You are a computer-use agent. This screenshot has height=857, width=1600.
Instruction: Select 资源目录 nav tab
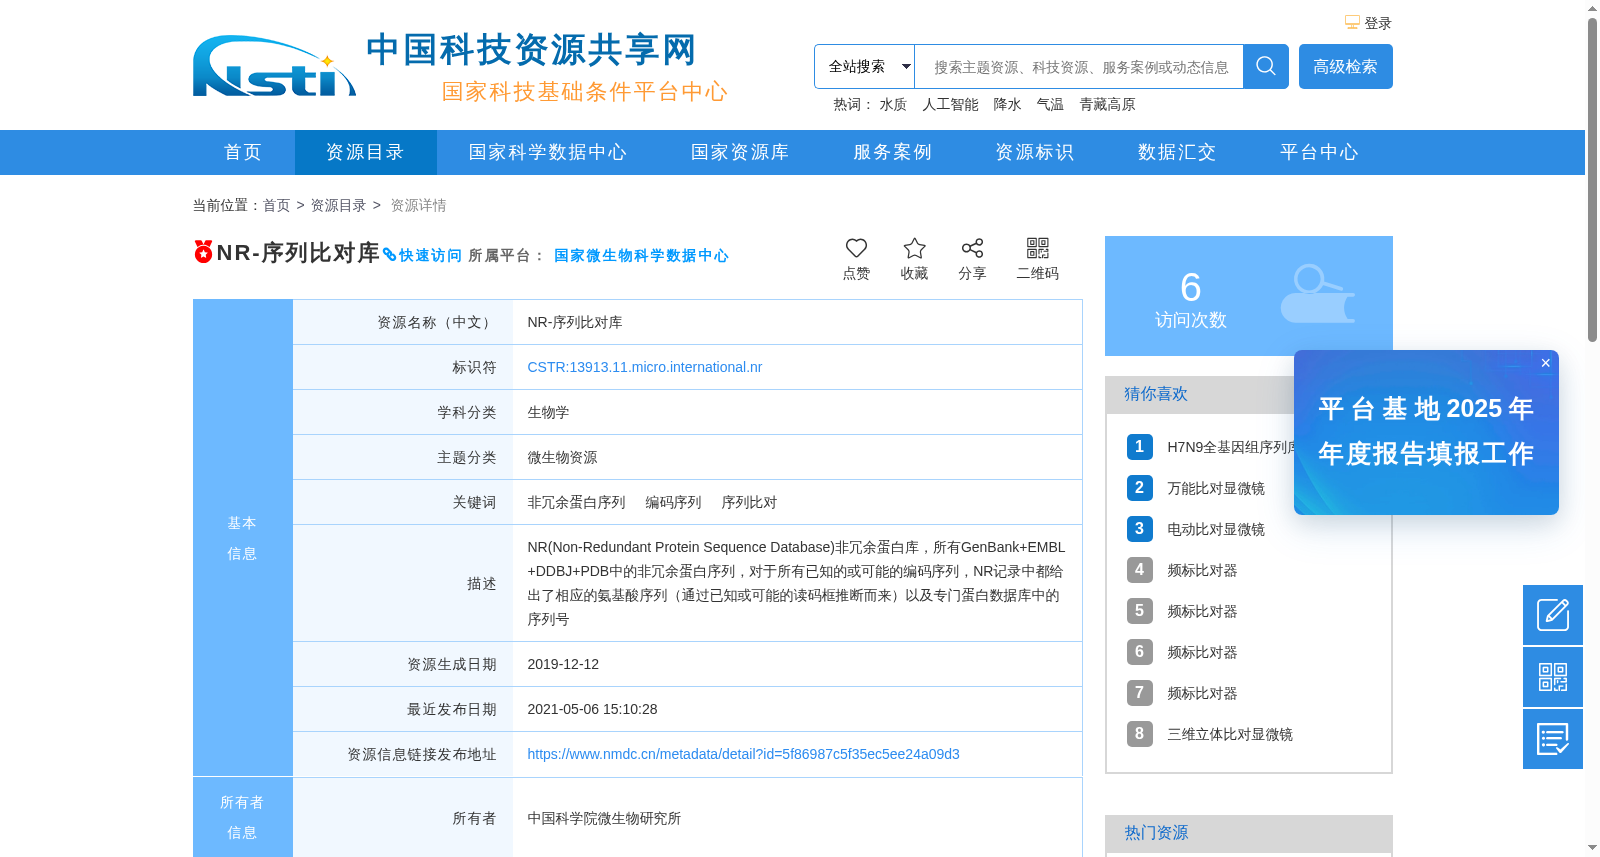coord(365,152)
